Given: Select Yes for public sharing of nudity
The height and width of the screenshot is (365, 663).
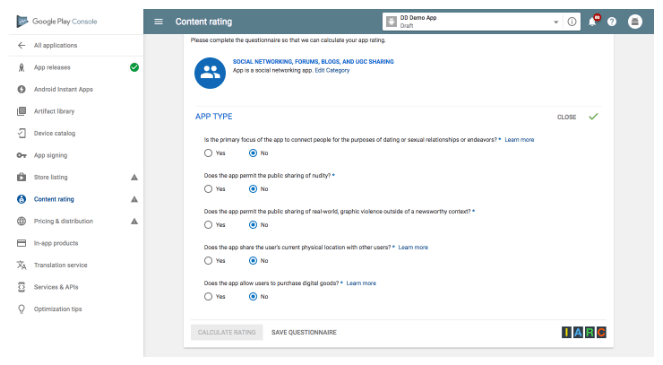Looking at the screenshot, I should (208, 189).
